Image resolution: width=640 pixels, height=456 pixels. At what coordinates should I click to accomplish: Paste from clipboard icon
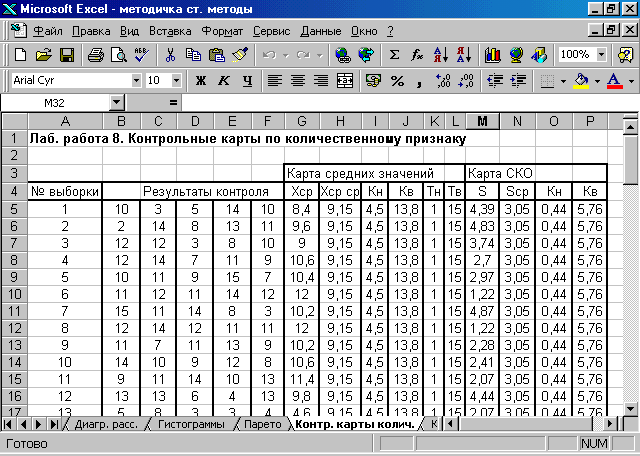pos(216,54)
